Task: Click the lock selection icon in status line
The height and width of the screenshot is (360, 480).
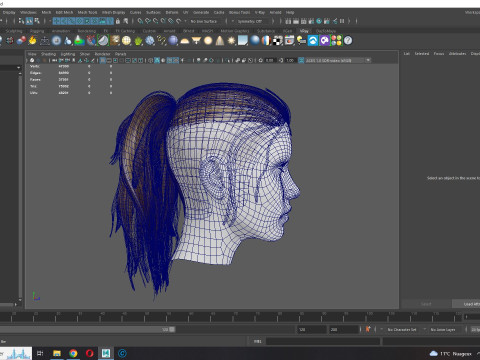Action: [x=118, y=21]
